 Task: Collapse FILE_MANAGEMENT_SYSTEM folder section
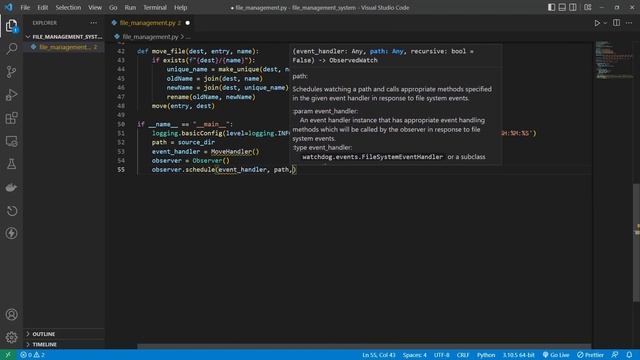(x=64, y=37)
